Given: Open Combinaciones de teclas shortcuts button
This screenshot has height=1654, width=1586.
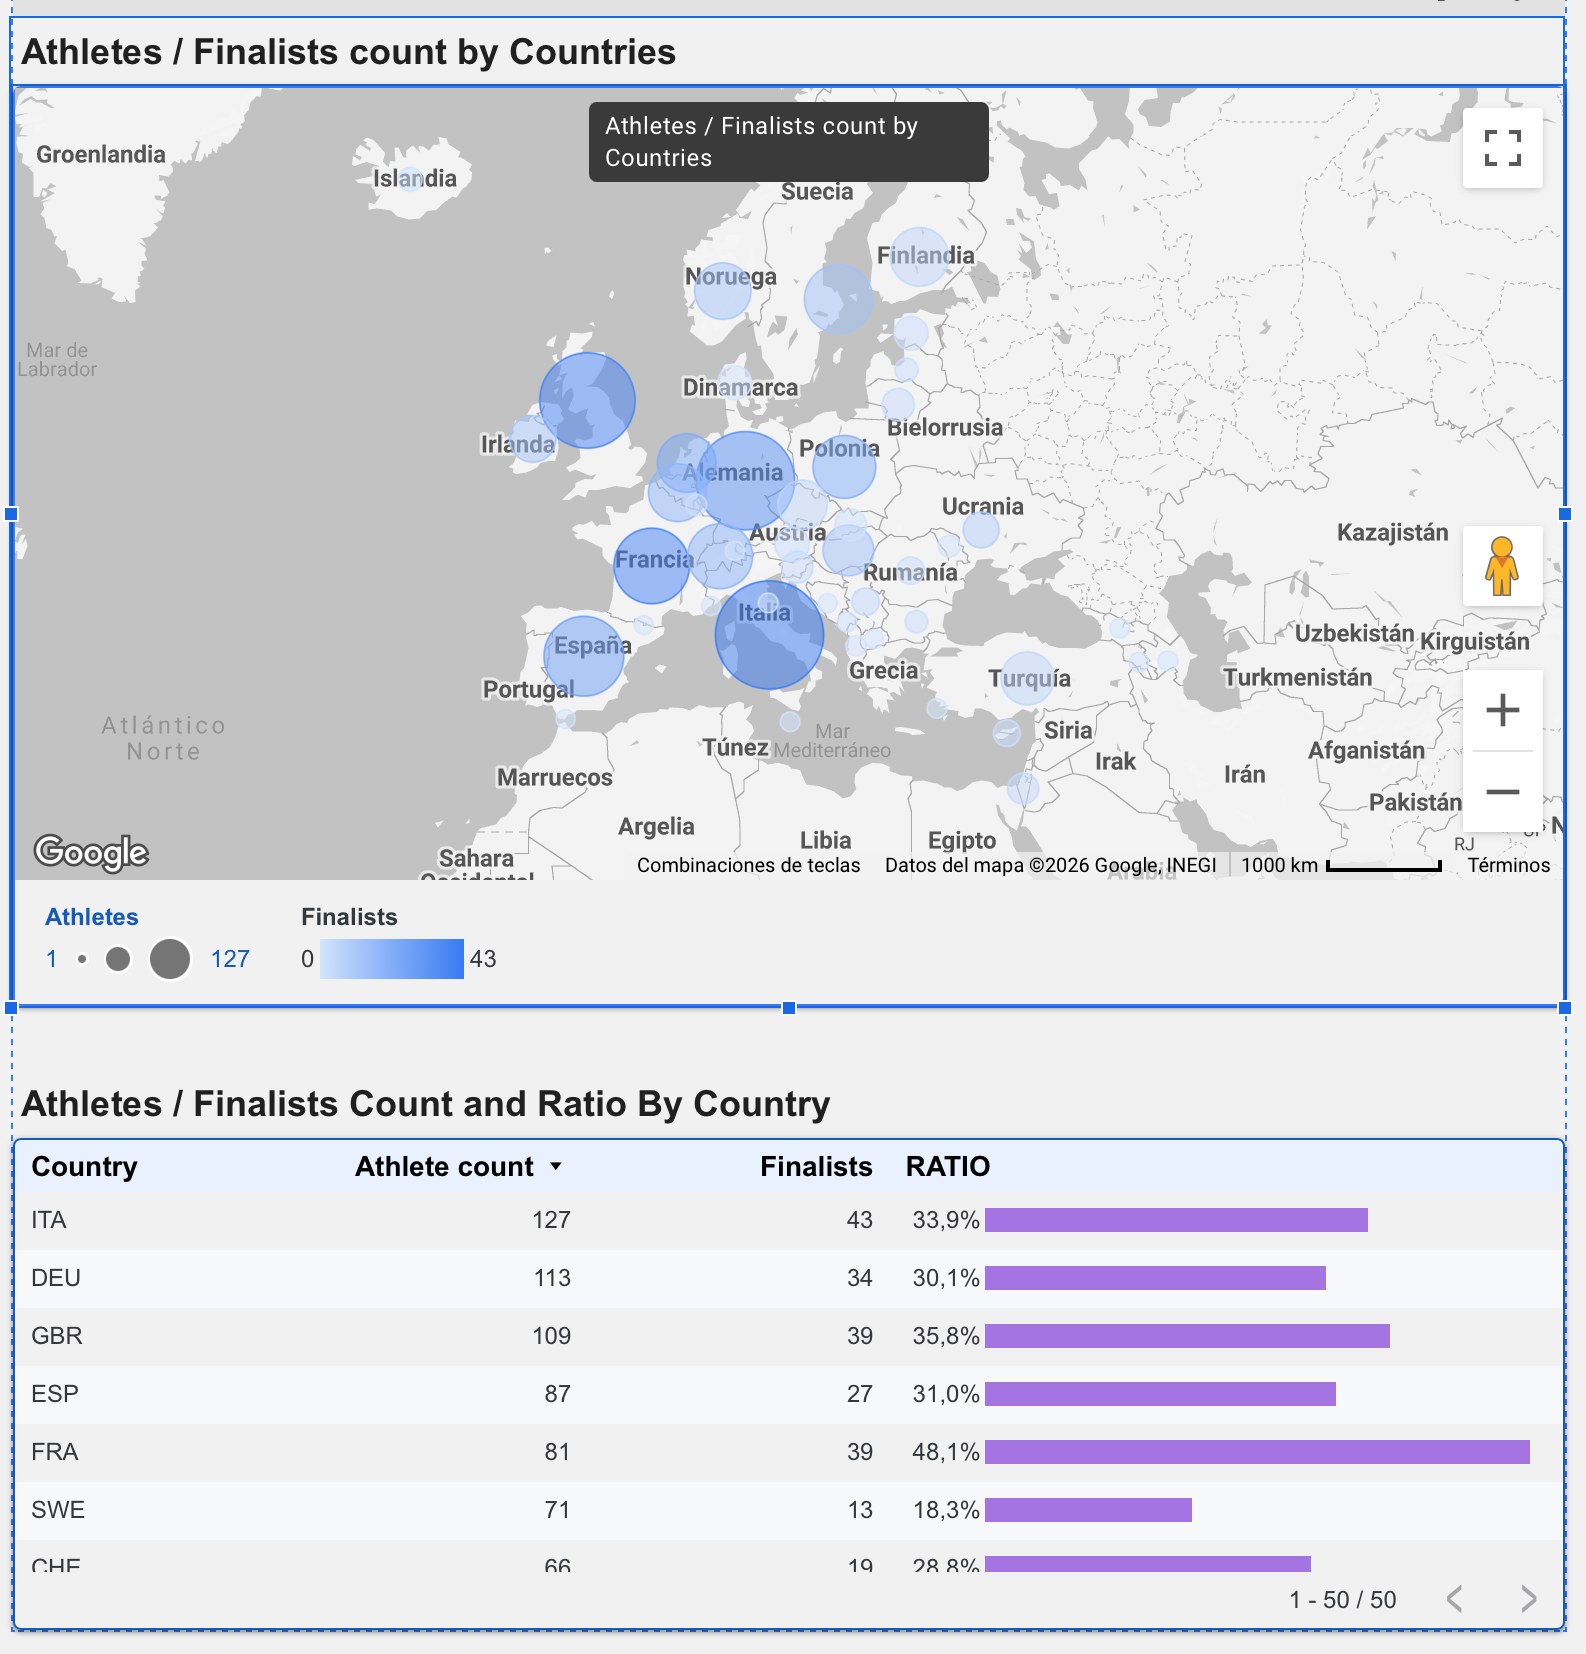Looking at the screenshot, I should (x=748, y=865).
